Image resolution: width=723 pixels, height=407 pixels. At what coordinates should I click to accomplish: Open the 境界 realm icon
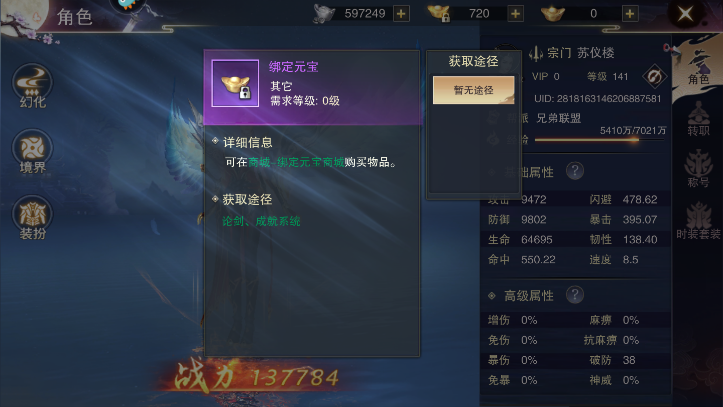point(32,152)
